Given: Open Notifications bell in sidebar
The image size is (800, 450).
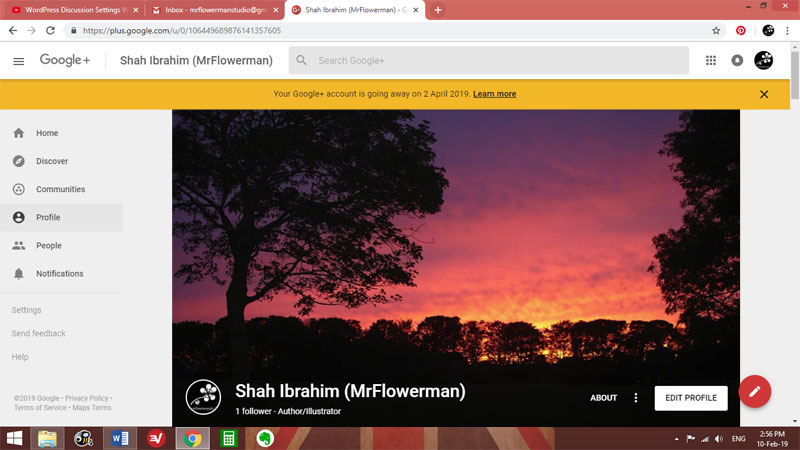Looking at the screenshot, I should click(x=19, y=273).
